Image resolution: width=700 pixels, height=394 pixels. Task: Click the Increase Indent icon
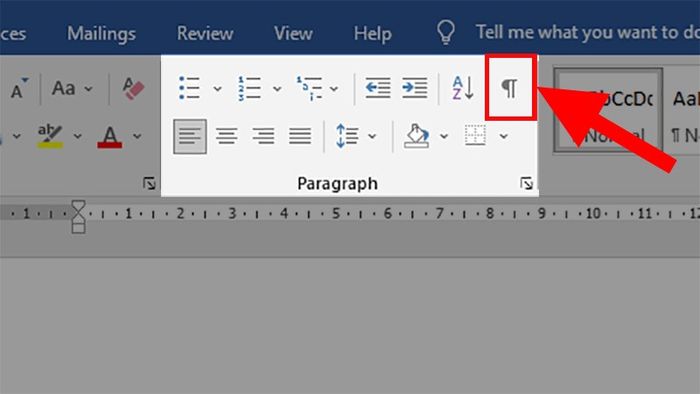tap(414, 88)
